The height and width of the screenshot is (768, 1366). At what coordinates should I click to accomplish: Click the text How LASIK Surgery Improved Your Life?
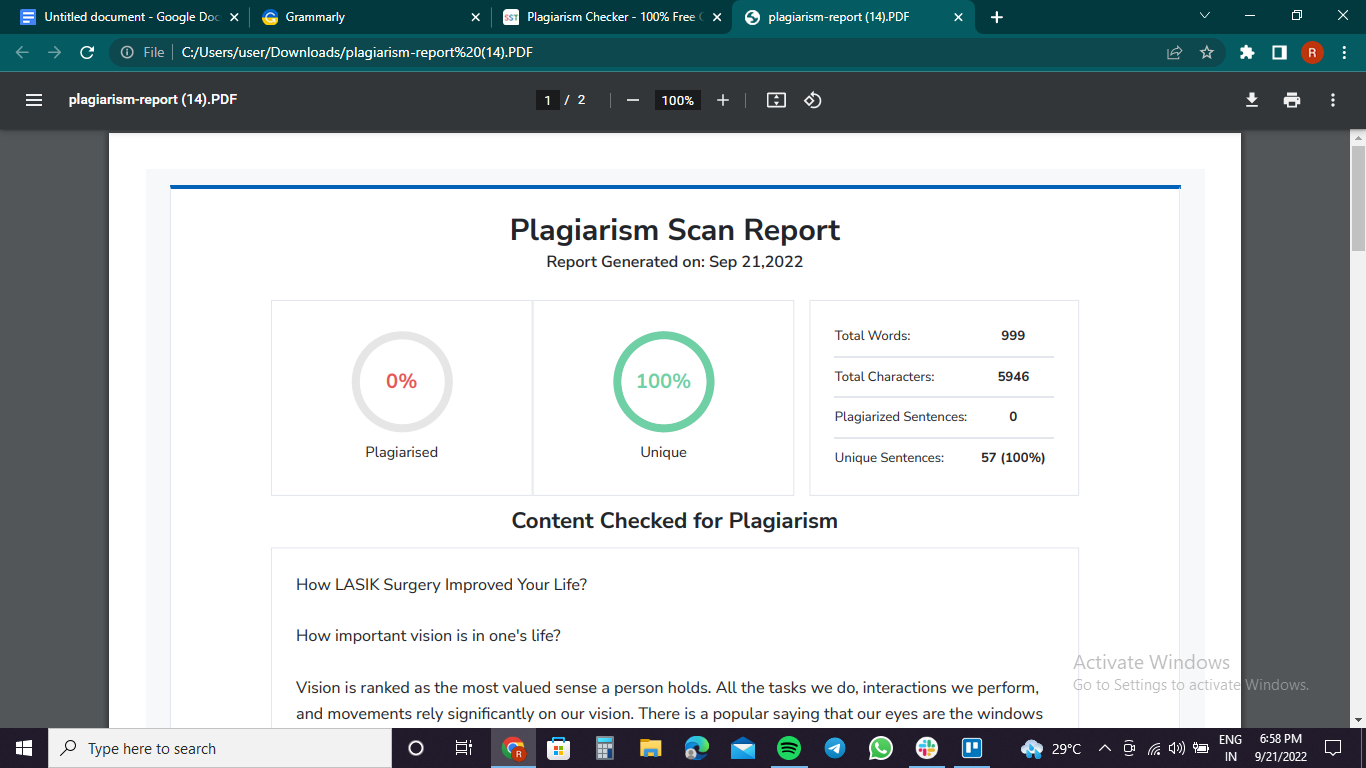point(441,584)
